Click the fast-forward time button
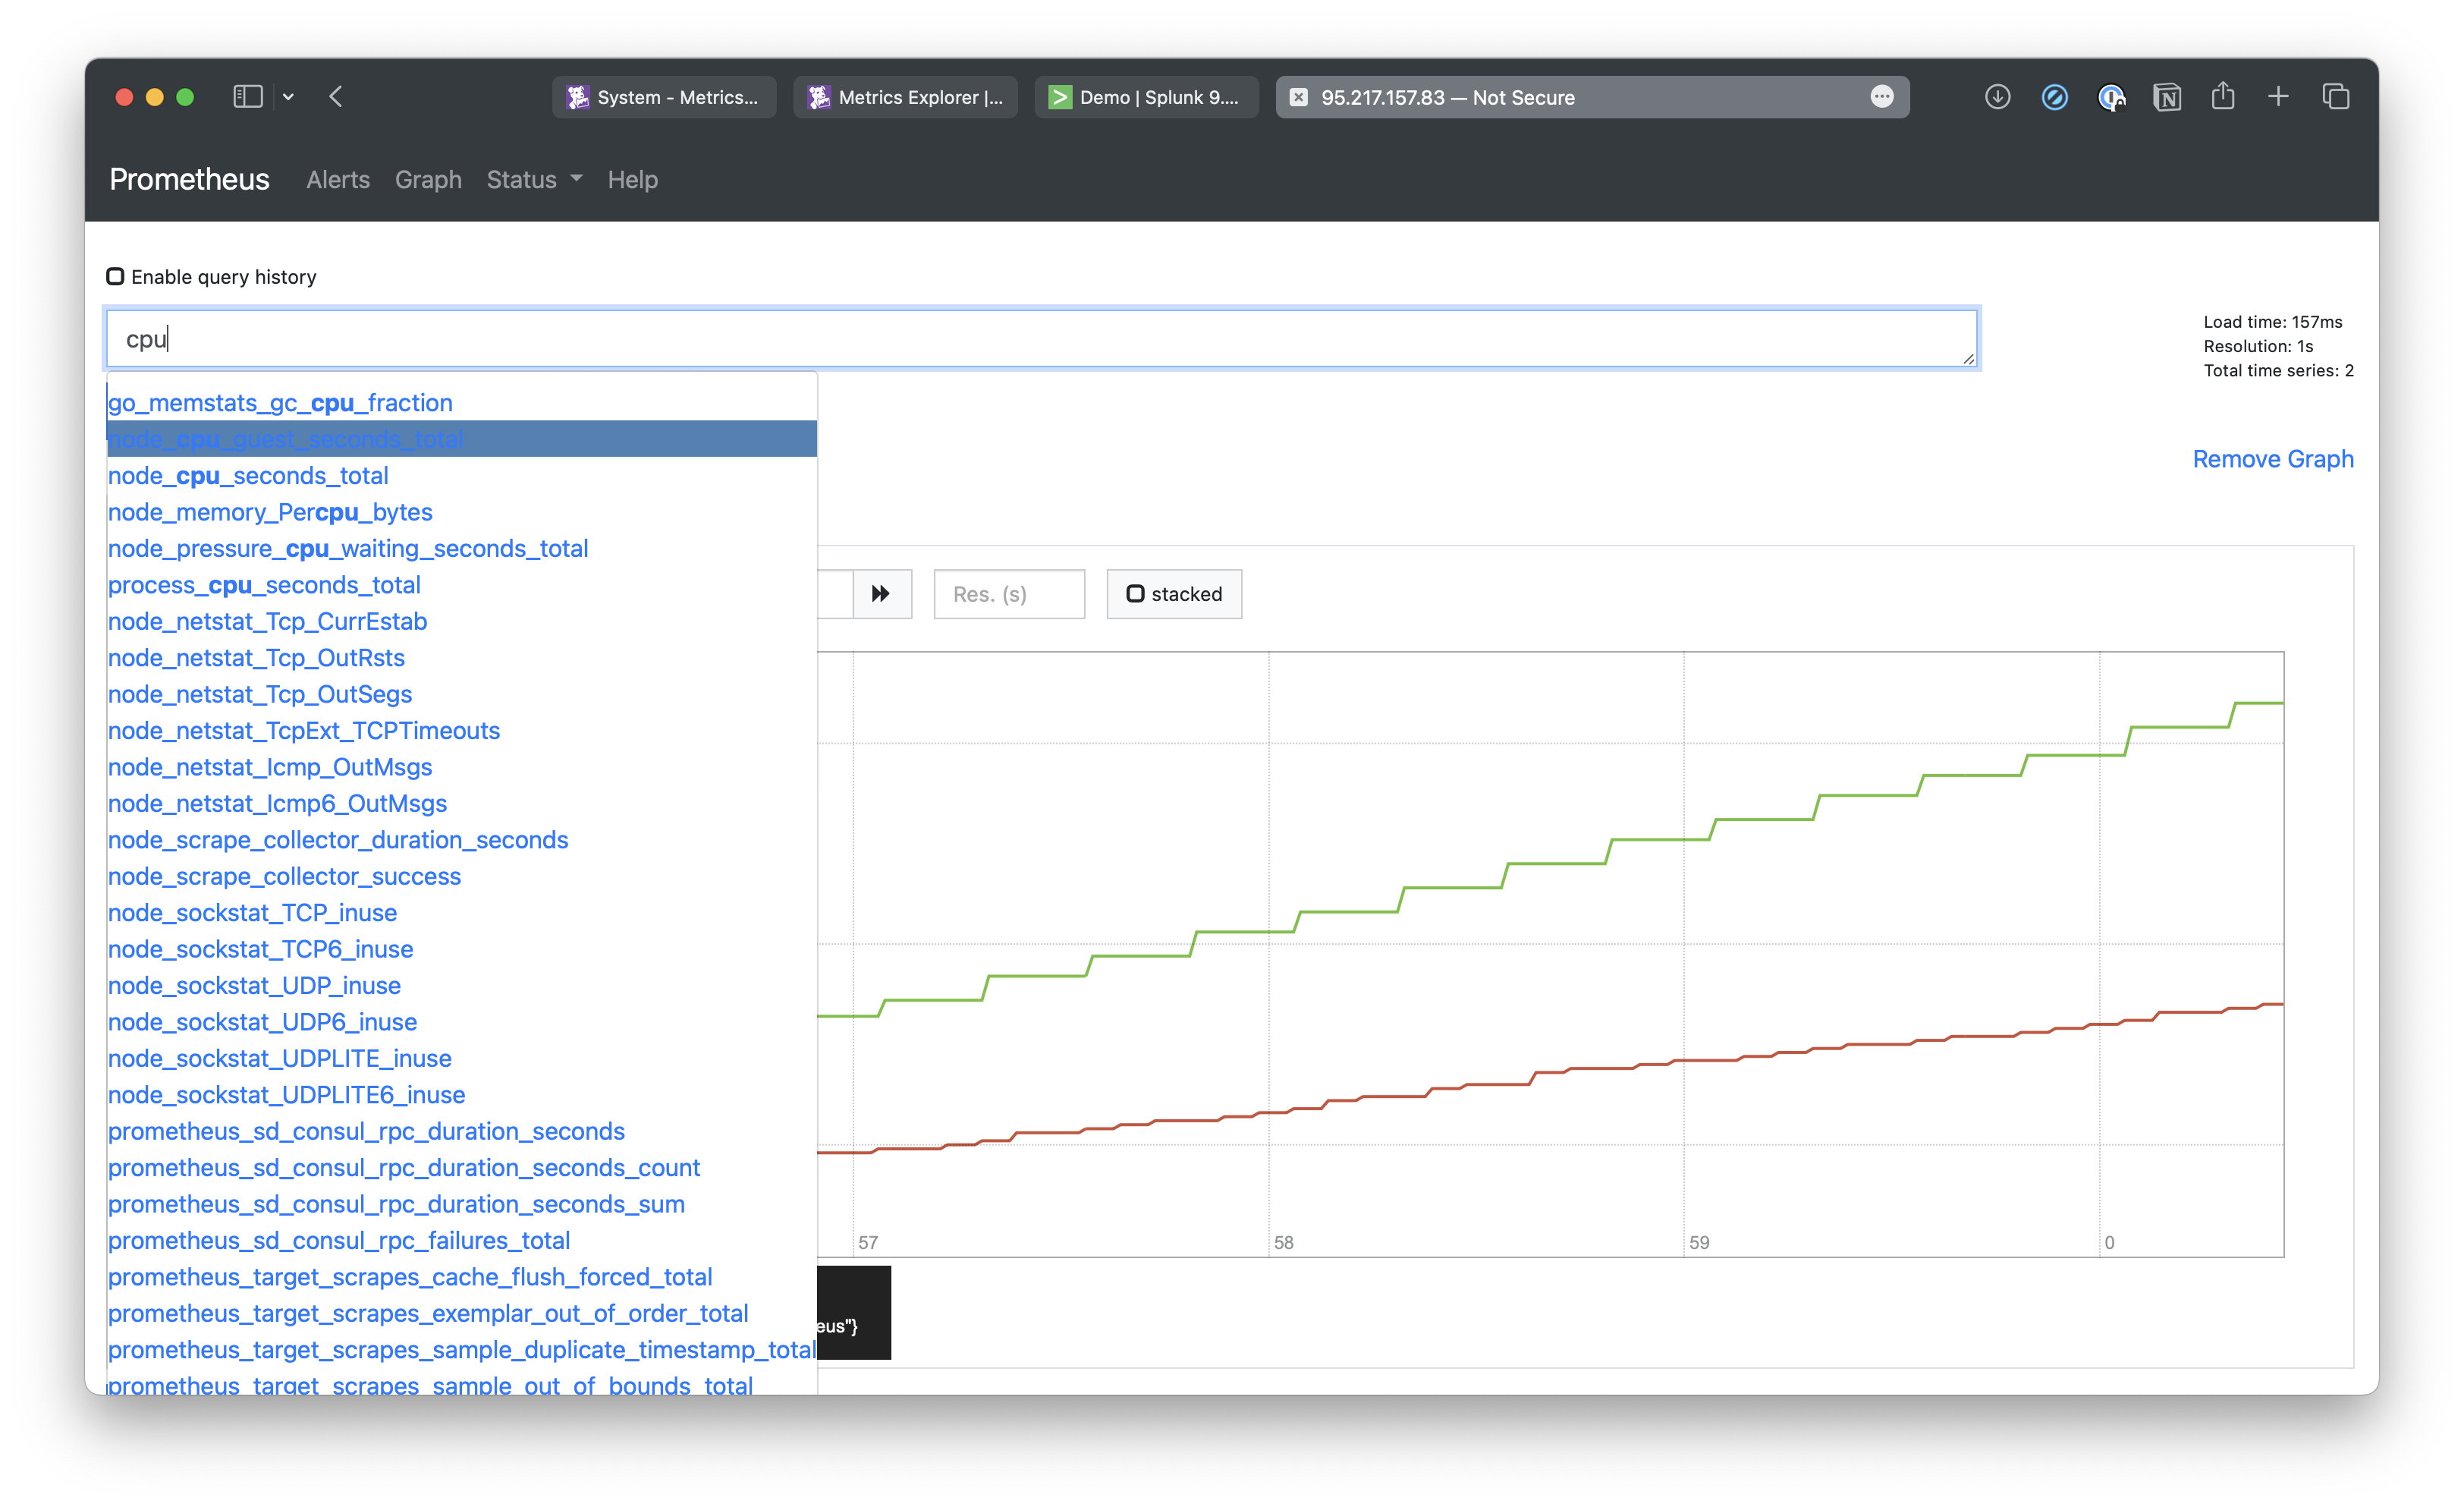The width and height of the screenshot is (2464, 1507). (x=881, y=594)
